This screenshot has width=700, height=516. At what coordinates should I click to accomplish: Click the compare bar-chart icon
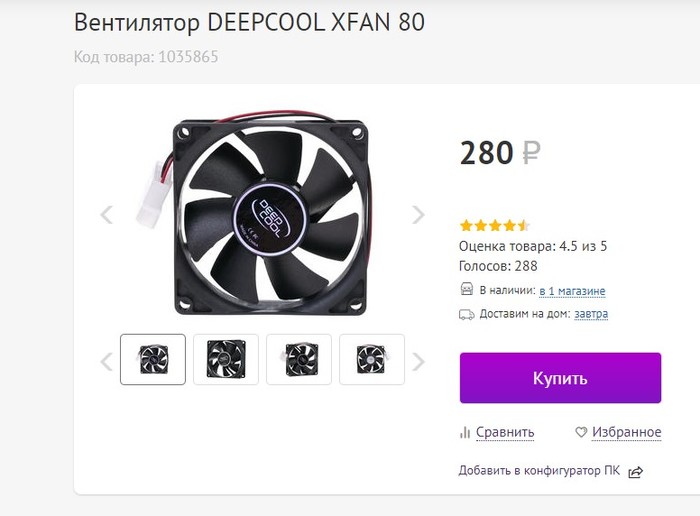465,433
